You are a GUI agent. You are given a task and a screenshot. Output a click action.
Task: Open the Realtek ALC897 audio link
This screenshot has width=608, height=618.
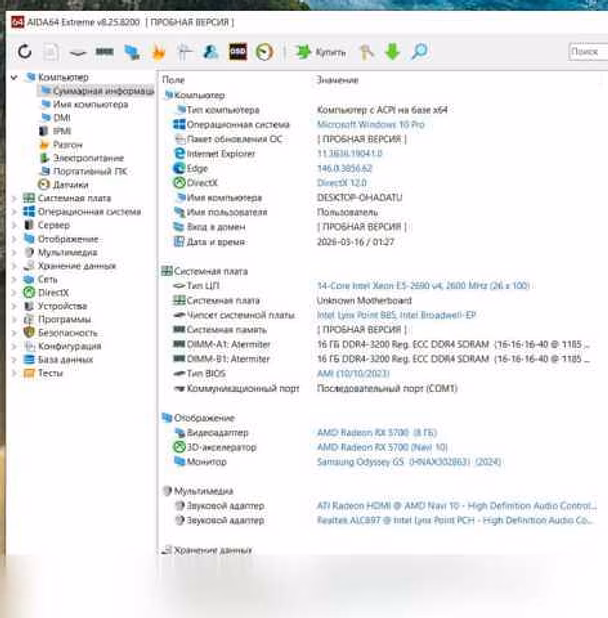point(455,520)
